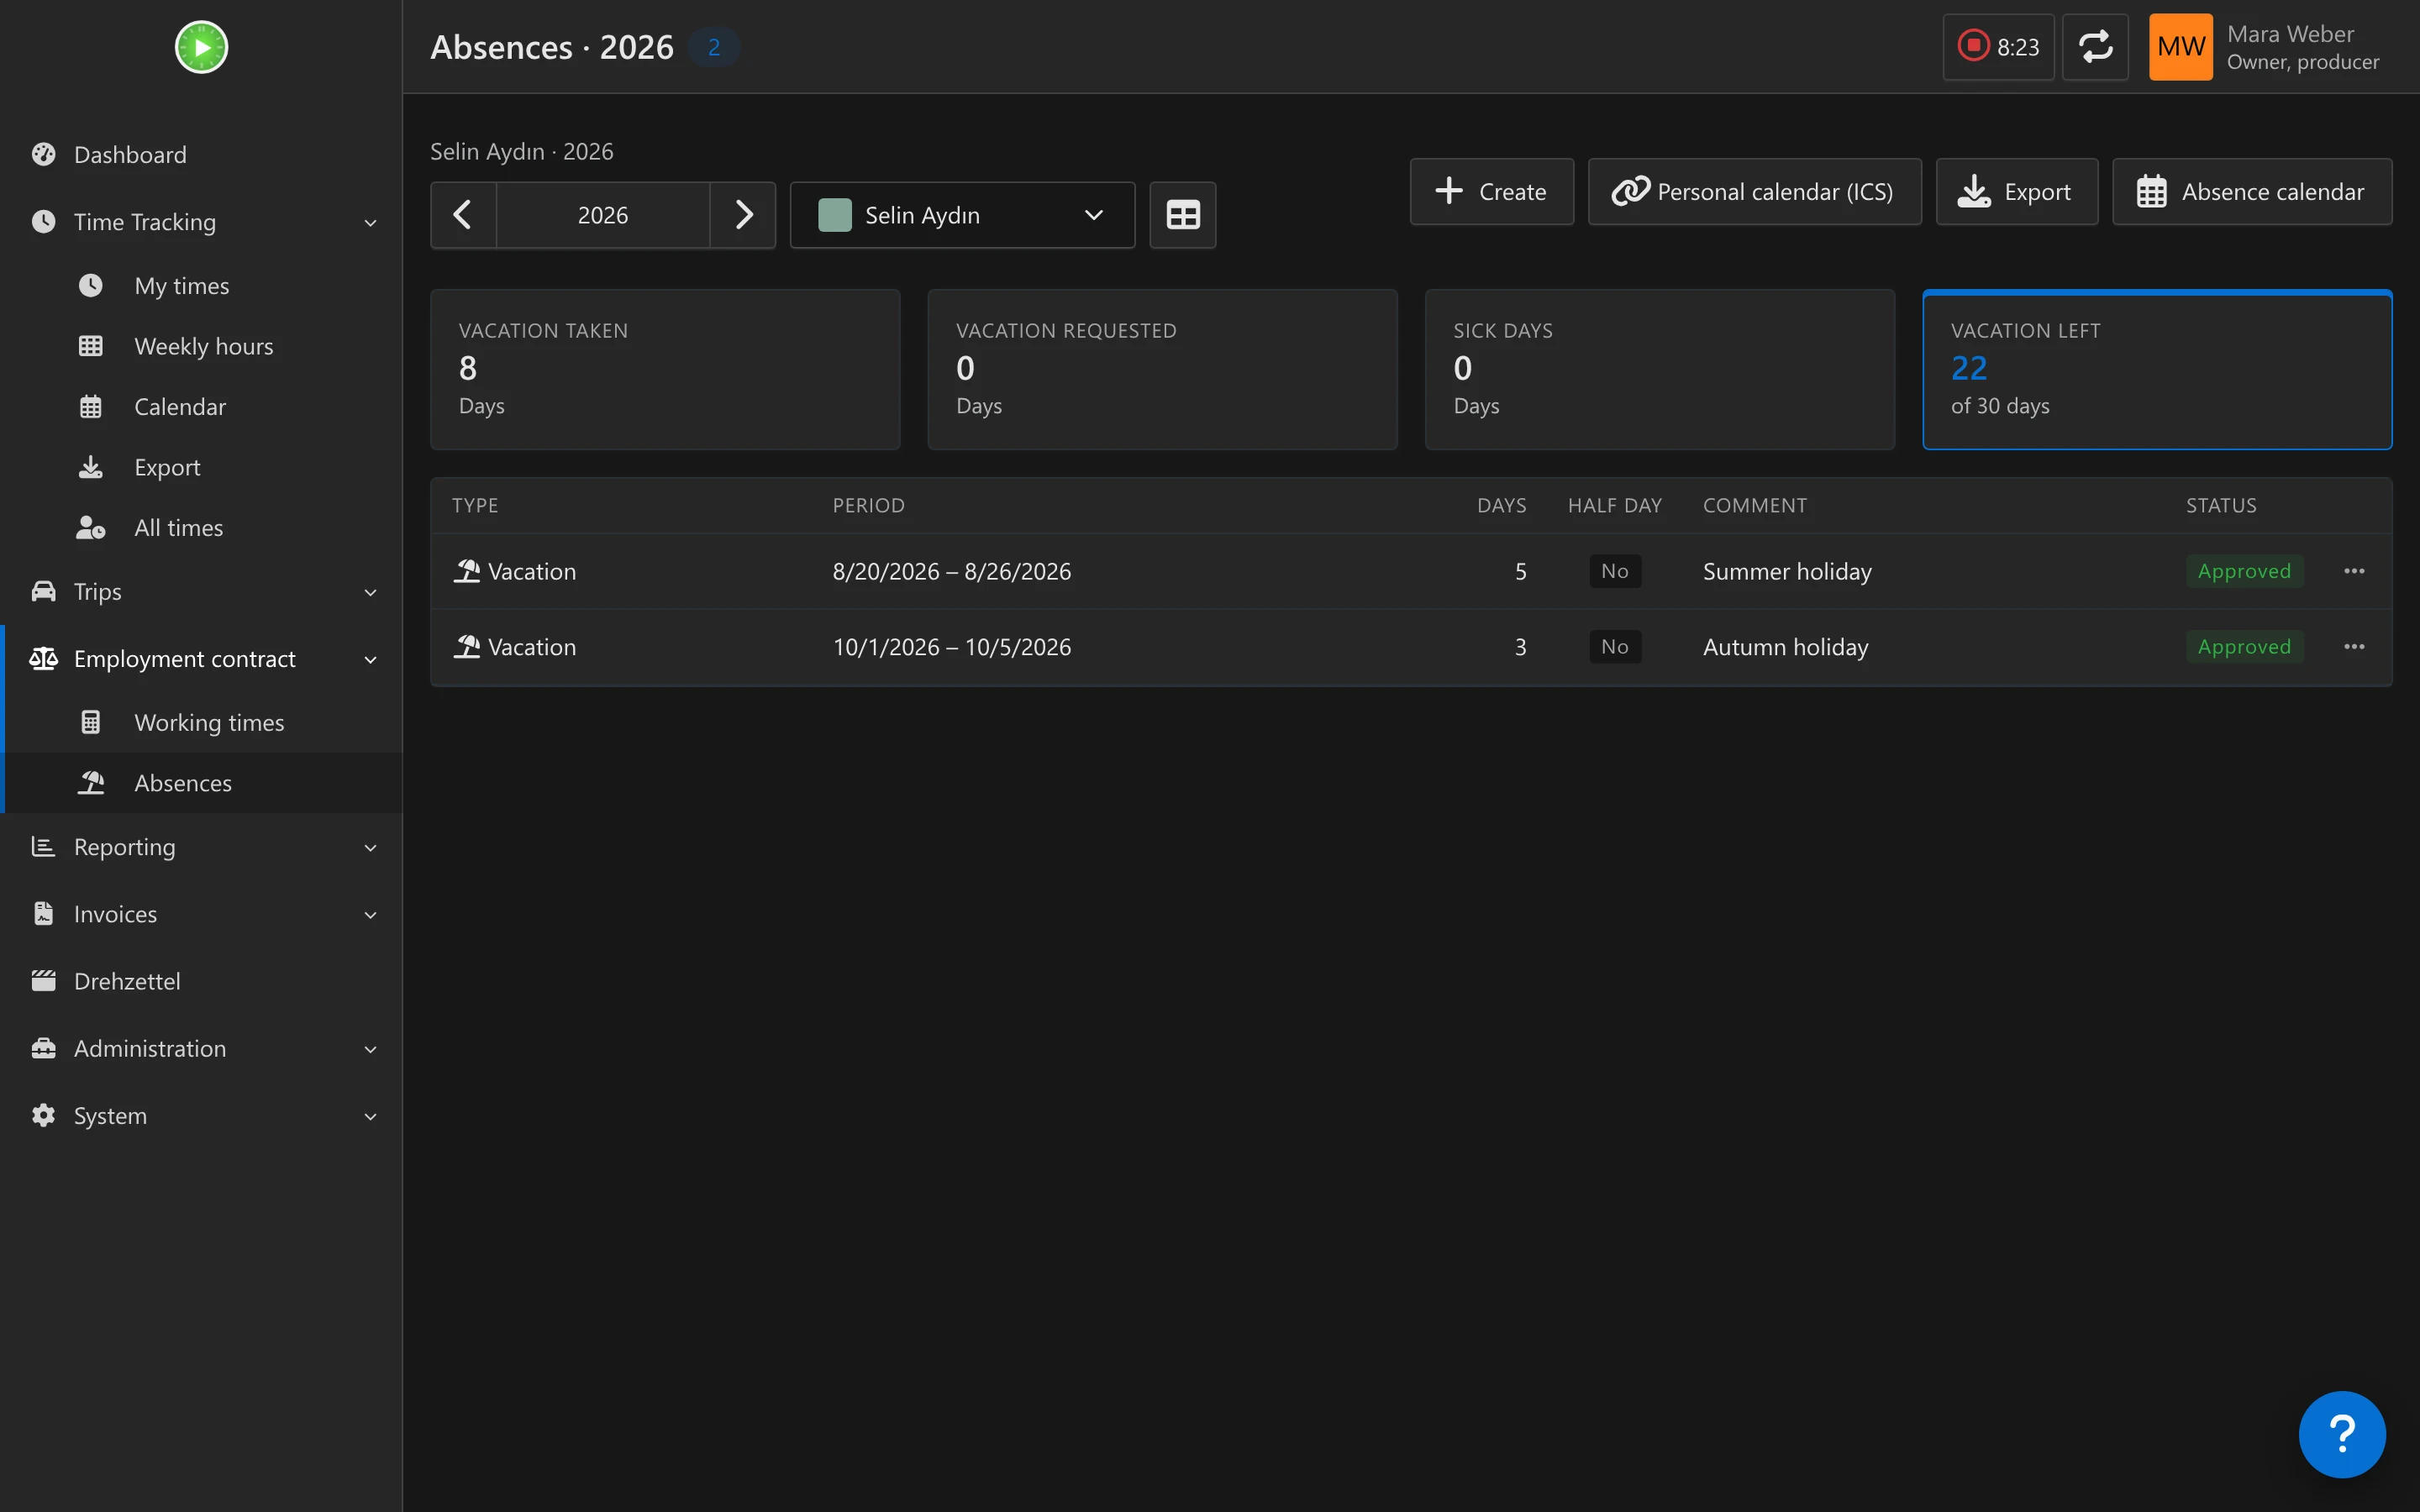Click the Reporting chart icon

click(x=43, y=846)
